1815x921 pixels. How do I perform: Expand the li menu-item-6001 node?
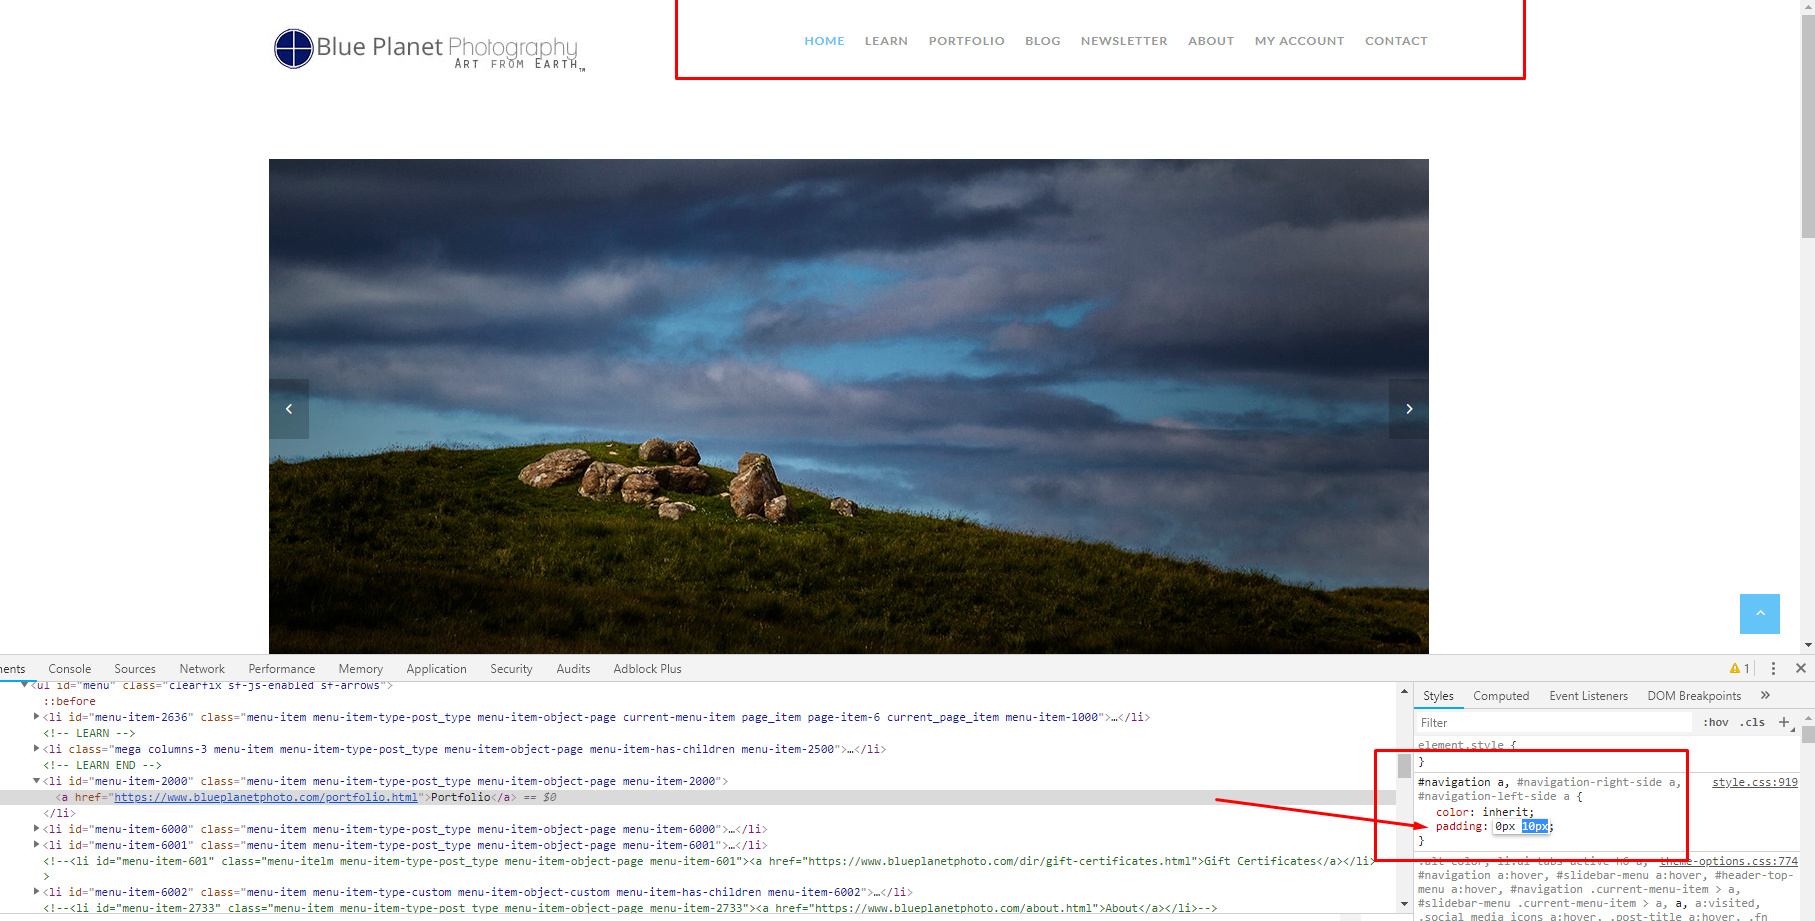click(37, 845)
